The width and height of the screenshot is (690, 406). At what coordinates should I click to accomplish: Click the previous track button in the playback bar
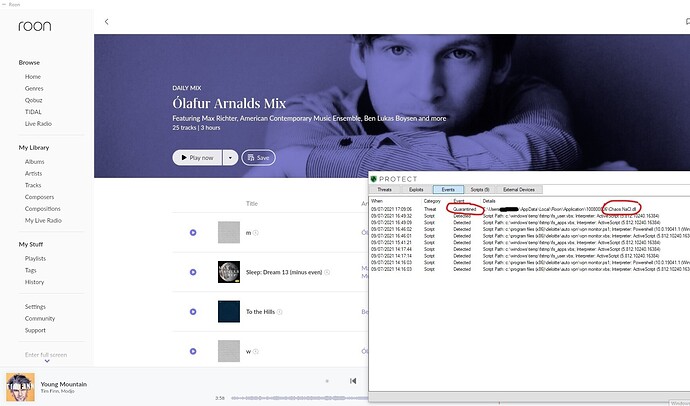coord(353,381)
